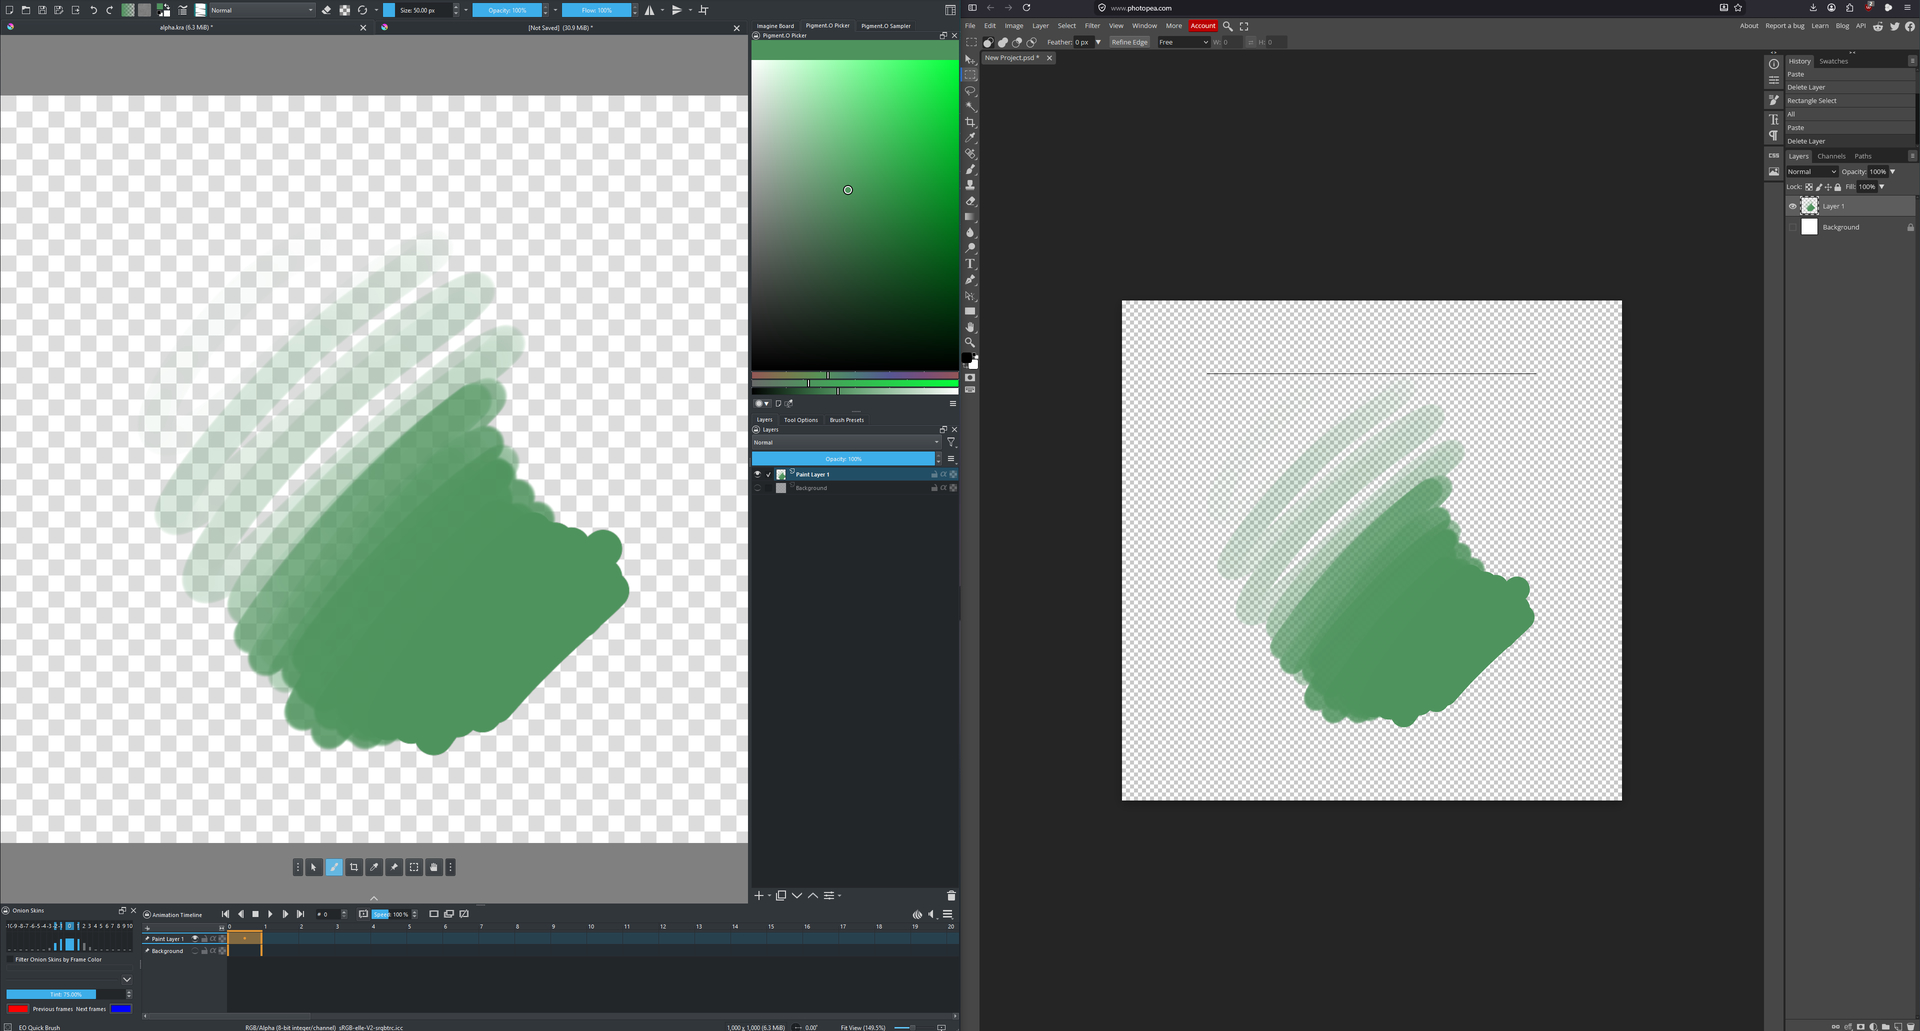
Task: Undo the last action in Krita
Action: (93, 10)
